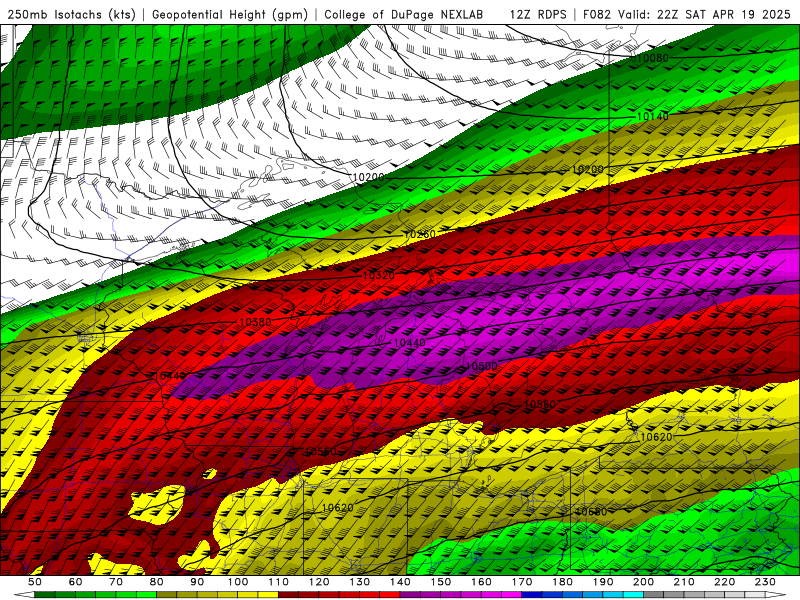800x600 pixels.
Task: Click the '250mb Isotachs (kts)' title text
Action: point(72,15)
